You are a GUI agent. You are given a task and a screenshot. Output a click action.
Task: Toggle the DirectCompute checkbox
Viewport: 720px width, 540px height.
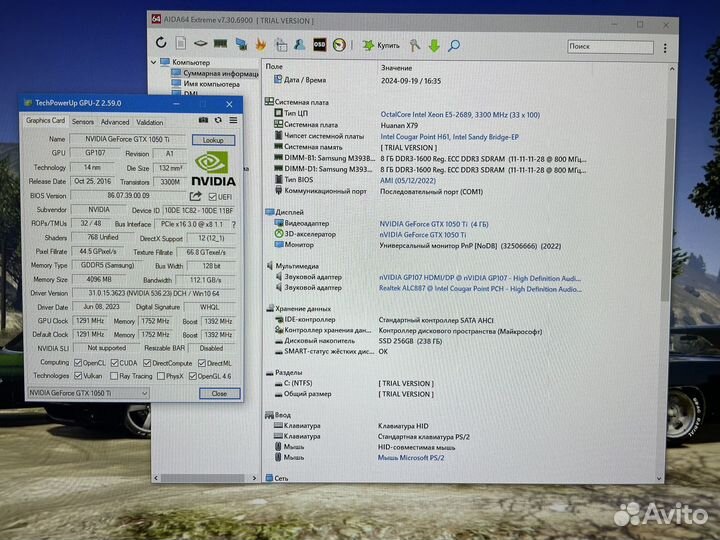pos(147,363)
